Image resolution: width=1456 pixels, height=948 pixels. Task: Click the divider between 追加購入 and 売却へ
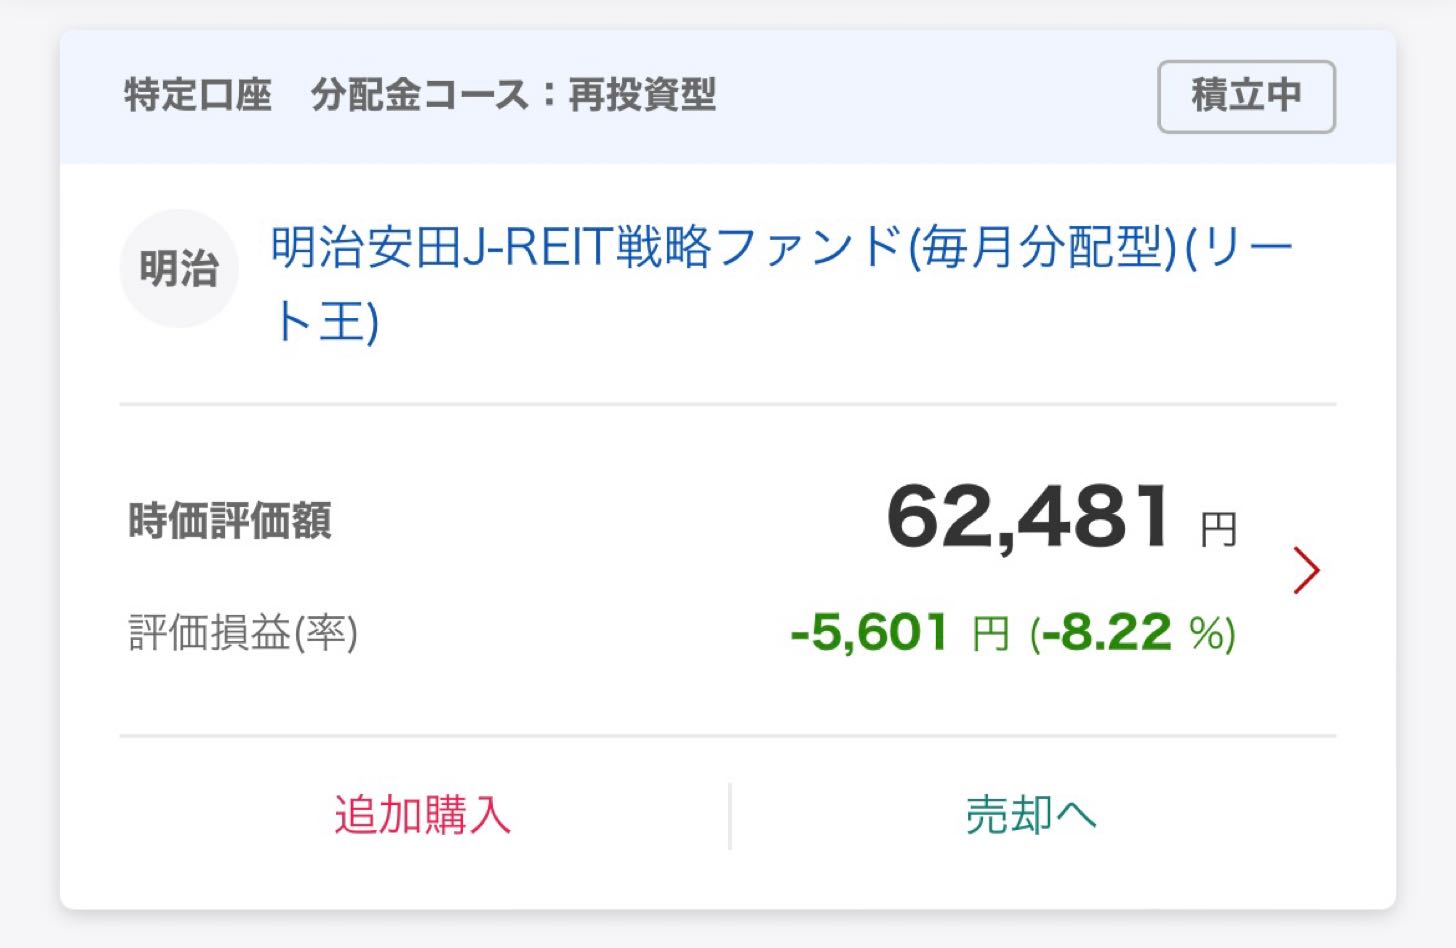point(730,816)
